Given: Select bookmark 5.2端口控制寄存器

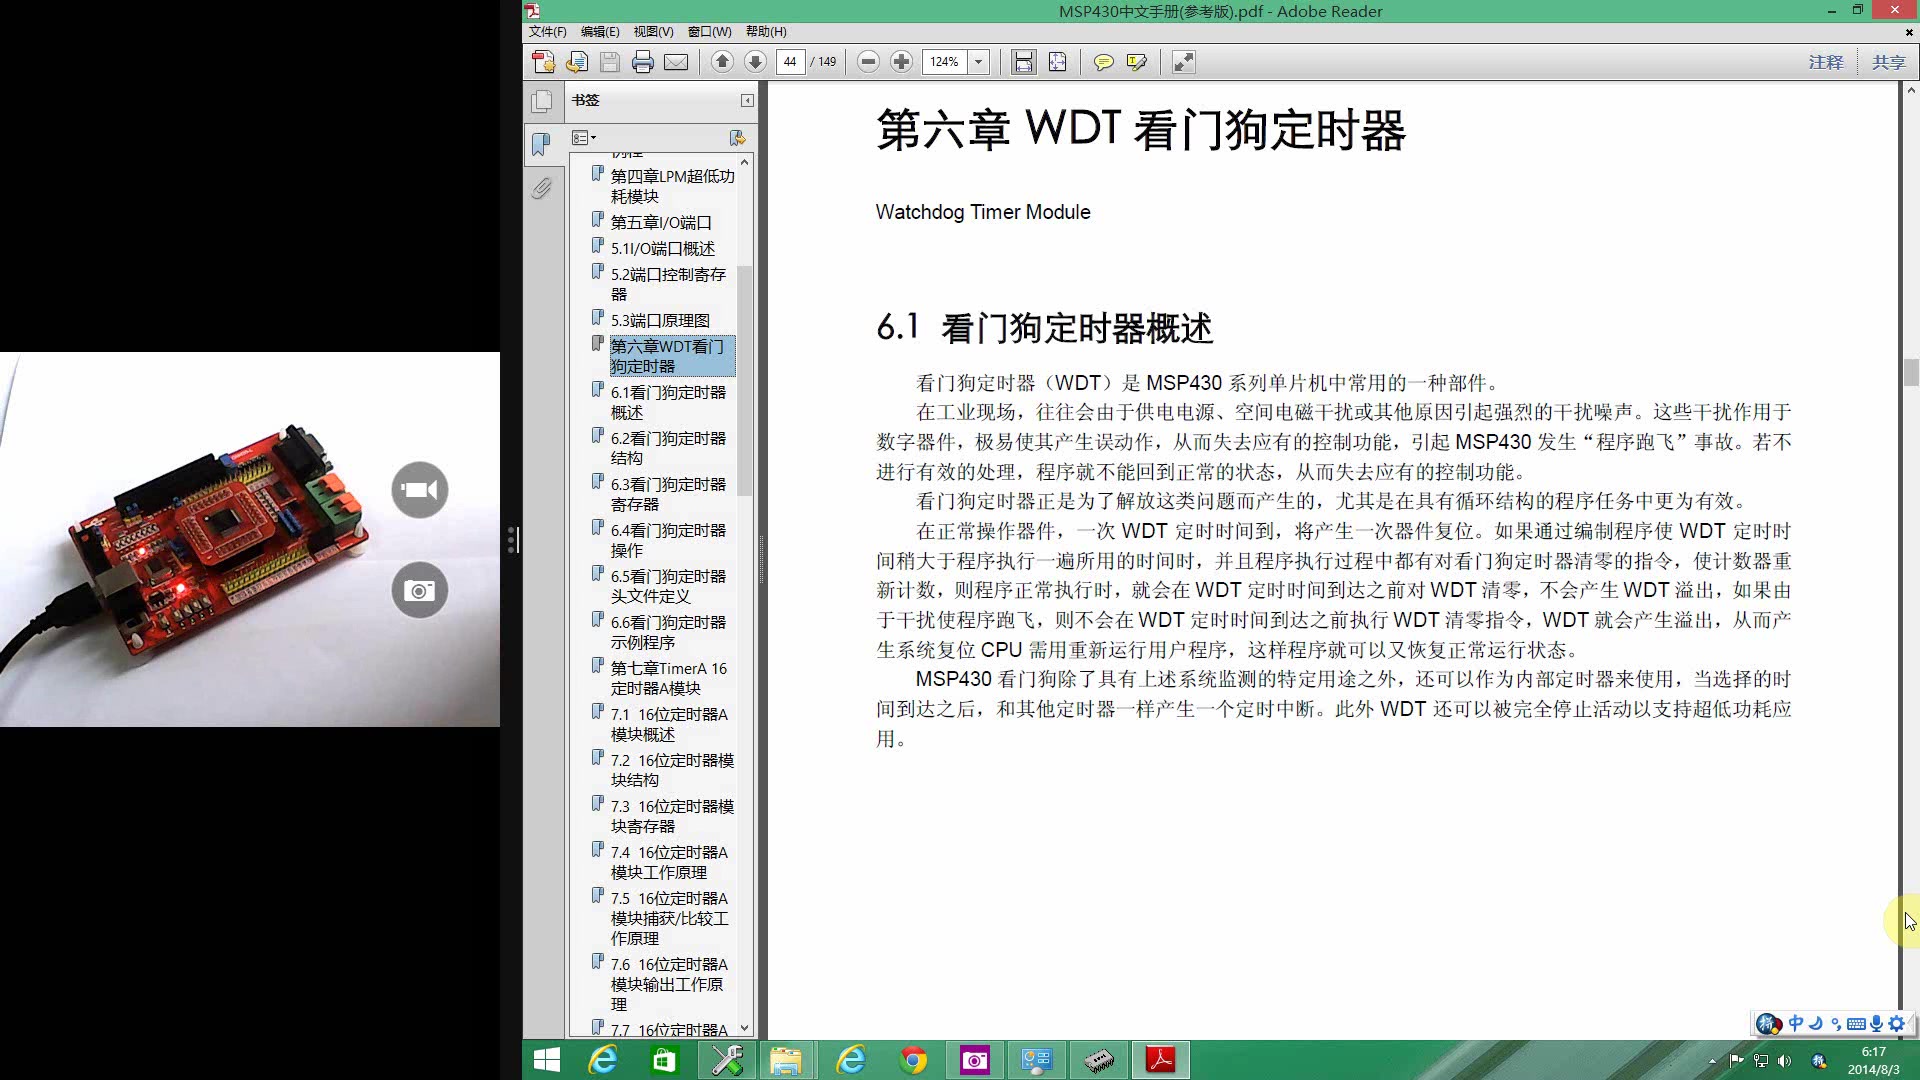Looking at the screenshot, I should 668,284.
